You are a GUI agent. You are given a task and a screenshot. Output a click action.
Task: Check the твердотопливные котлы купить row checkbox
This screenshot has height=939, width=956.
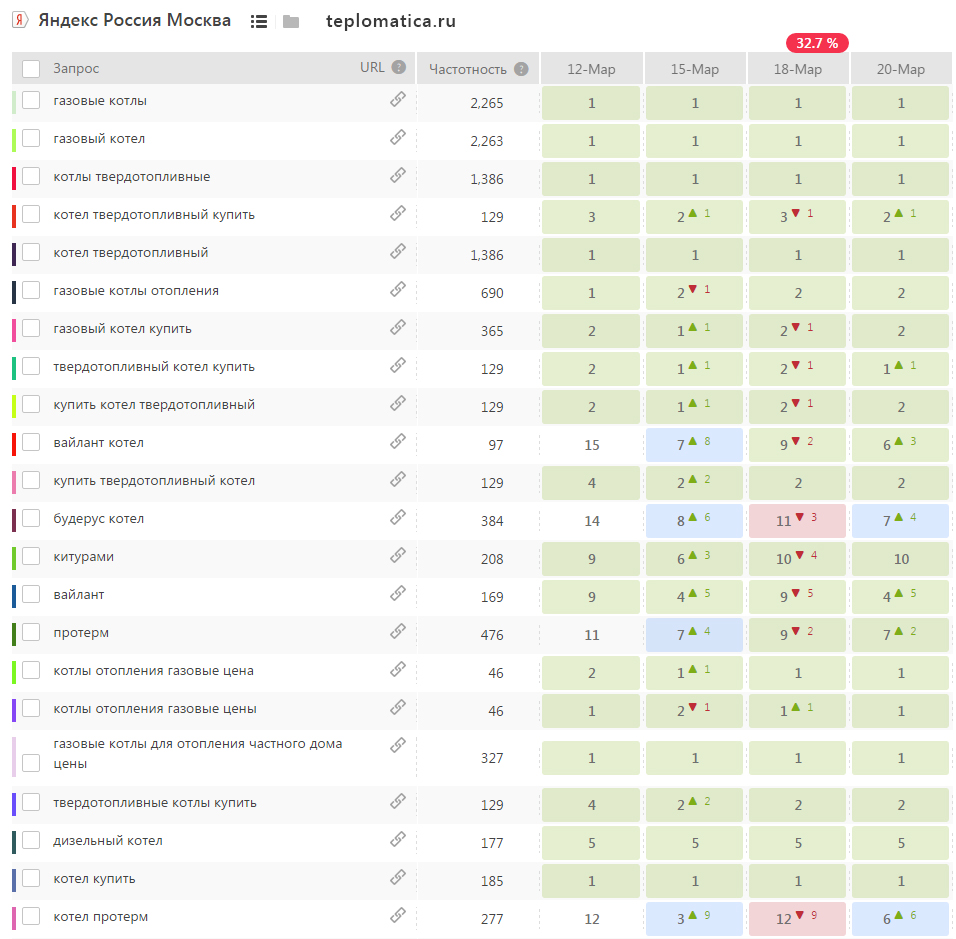(x=31, y=802)
